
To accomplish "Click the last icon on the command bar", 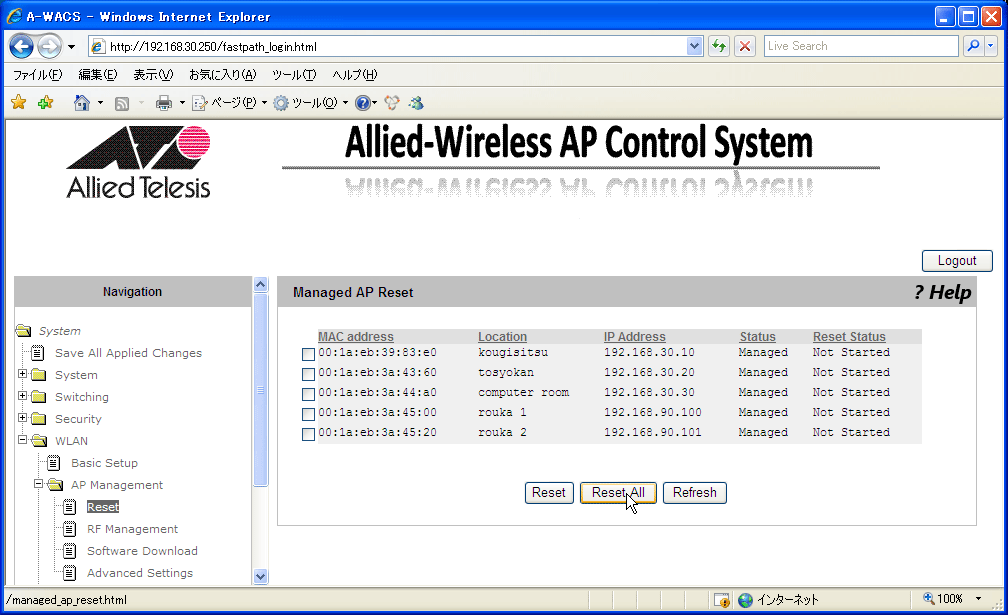I will (416, 103).
